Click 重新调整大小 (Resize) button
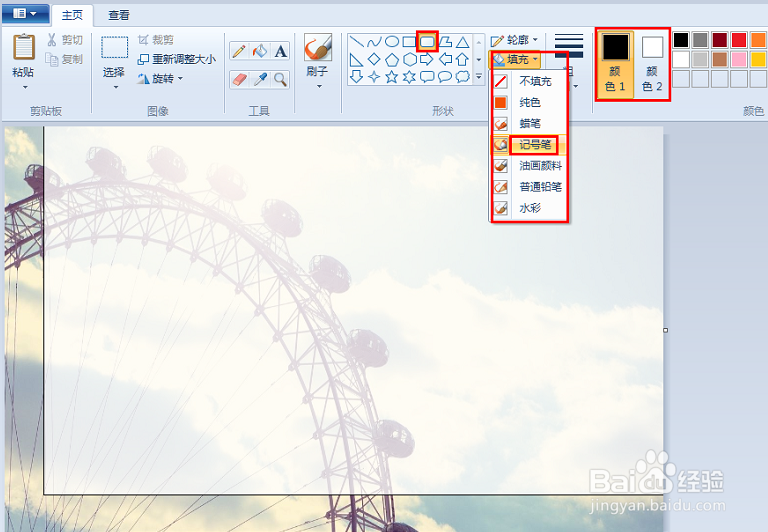The width and height of the screenshot is (768, 532). (176, 59)
